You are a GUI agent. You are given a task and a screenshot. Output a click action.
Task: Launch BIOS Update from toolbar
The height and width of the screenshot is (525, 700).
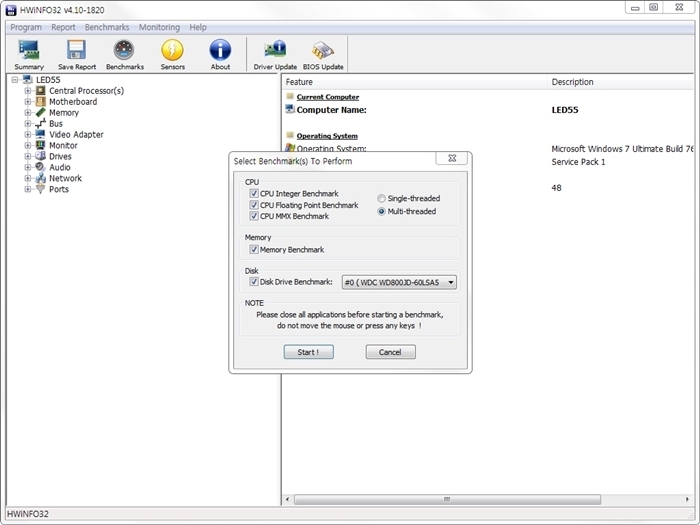coord(323,50)
